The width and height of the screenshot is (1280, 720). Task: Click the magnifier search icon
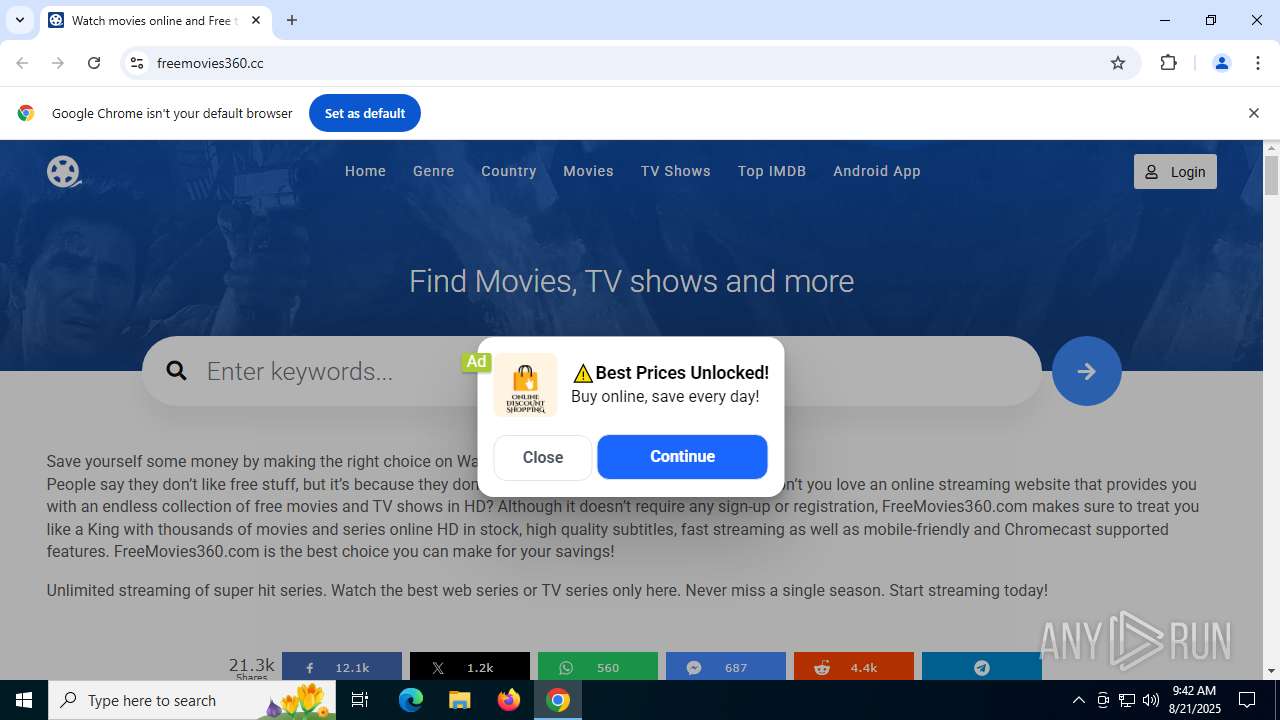point(177,371)
